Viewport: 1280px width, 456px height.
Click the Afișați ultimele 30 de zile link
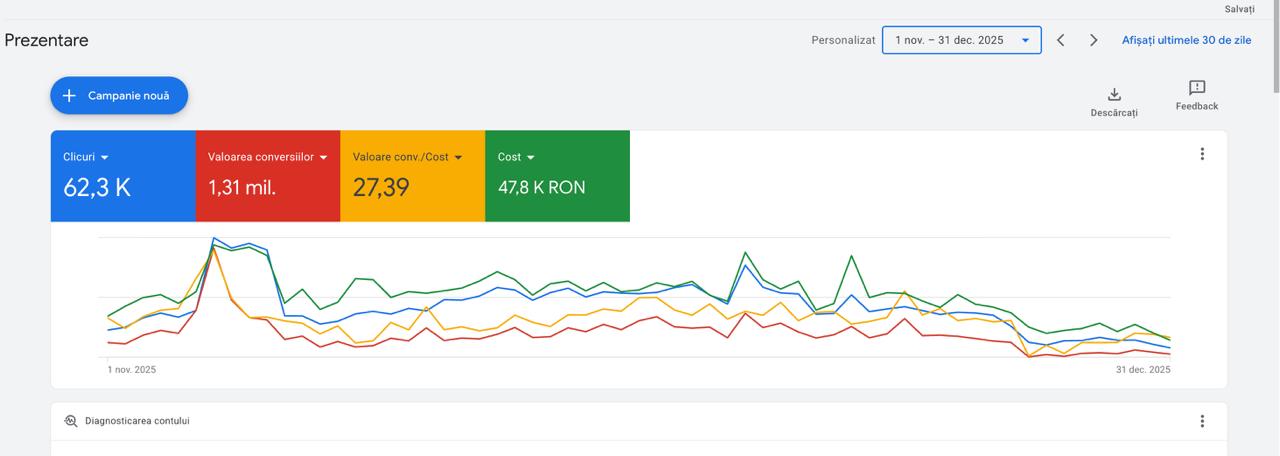(1186, 40)
